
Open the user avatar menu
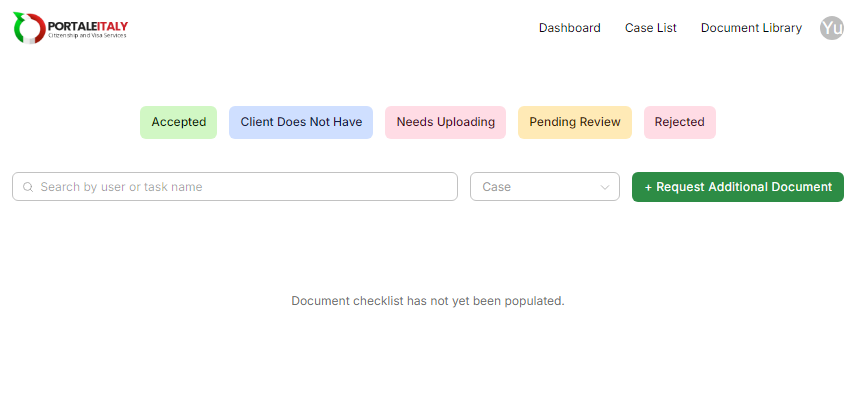(832, 28)
